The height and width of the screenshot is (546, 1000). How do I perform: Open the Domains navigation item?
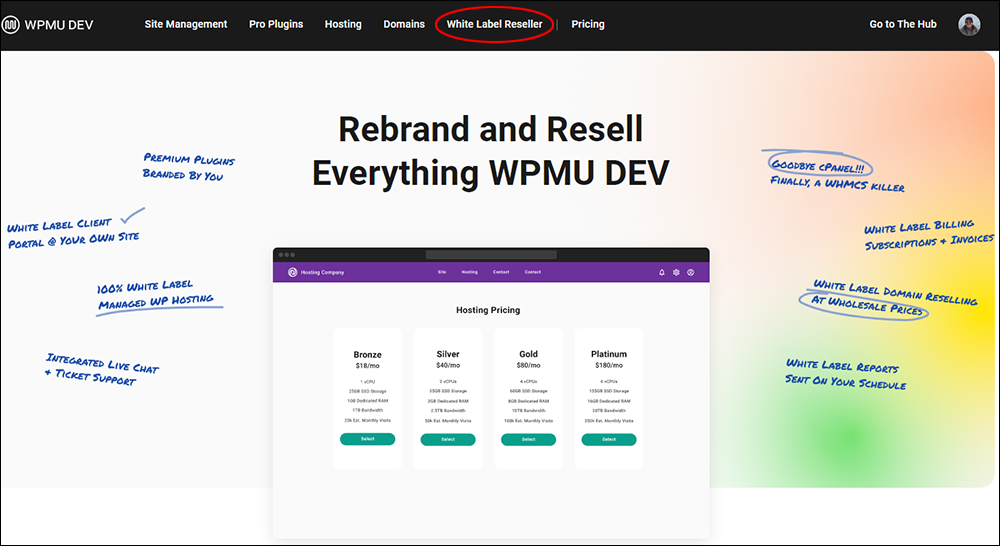[404, 24]
